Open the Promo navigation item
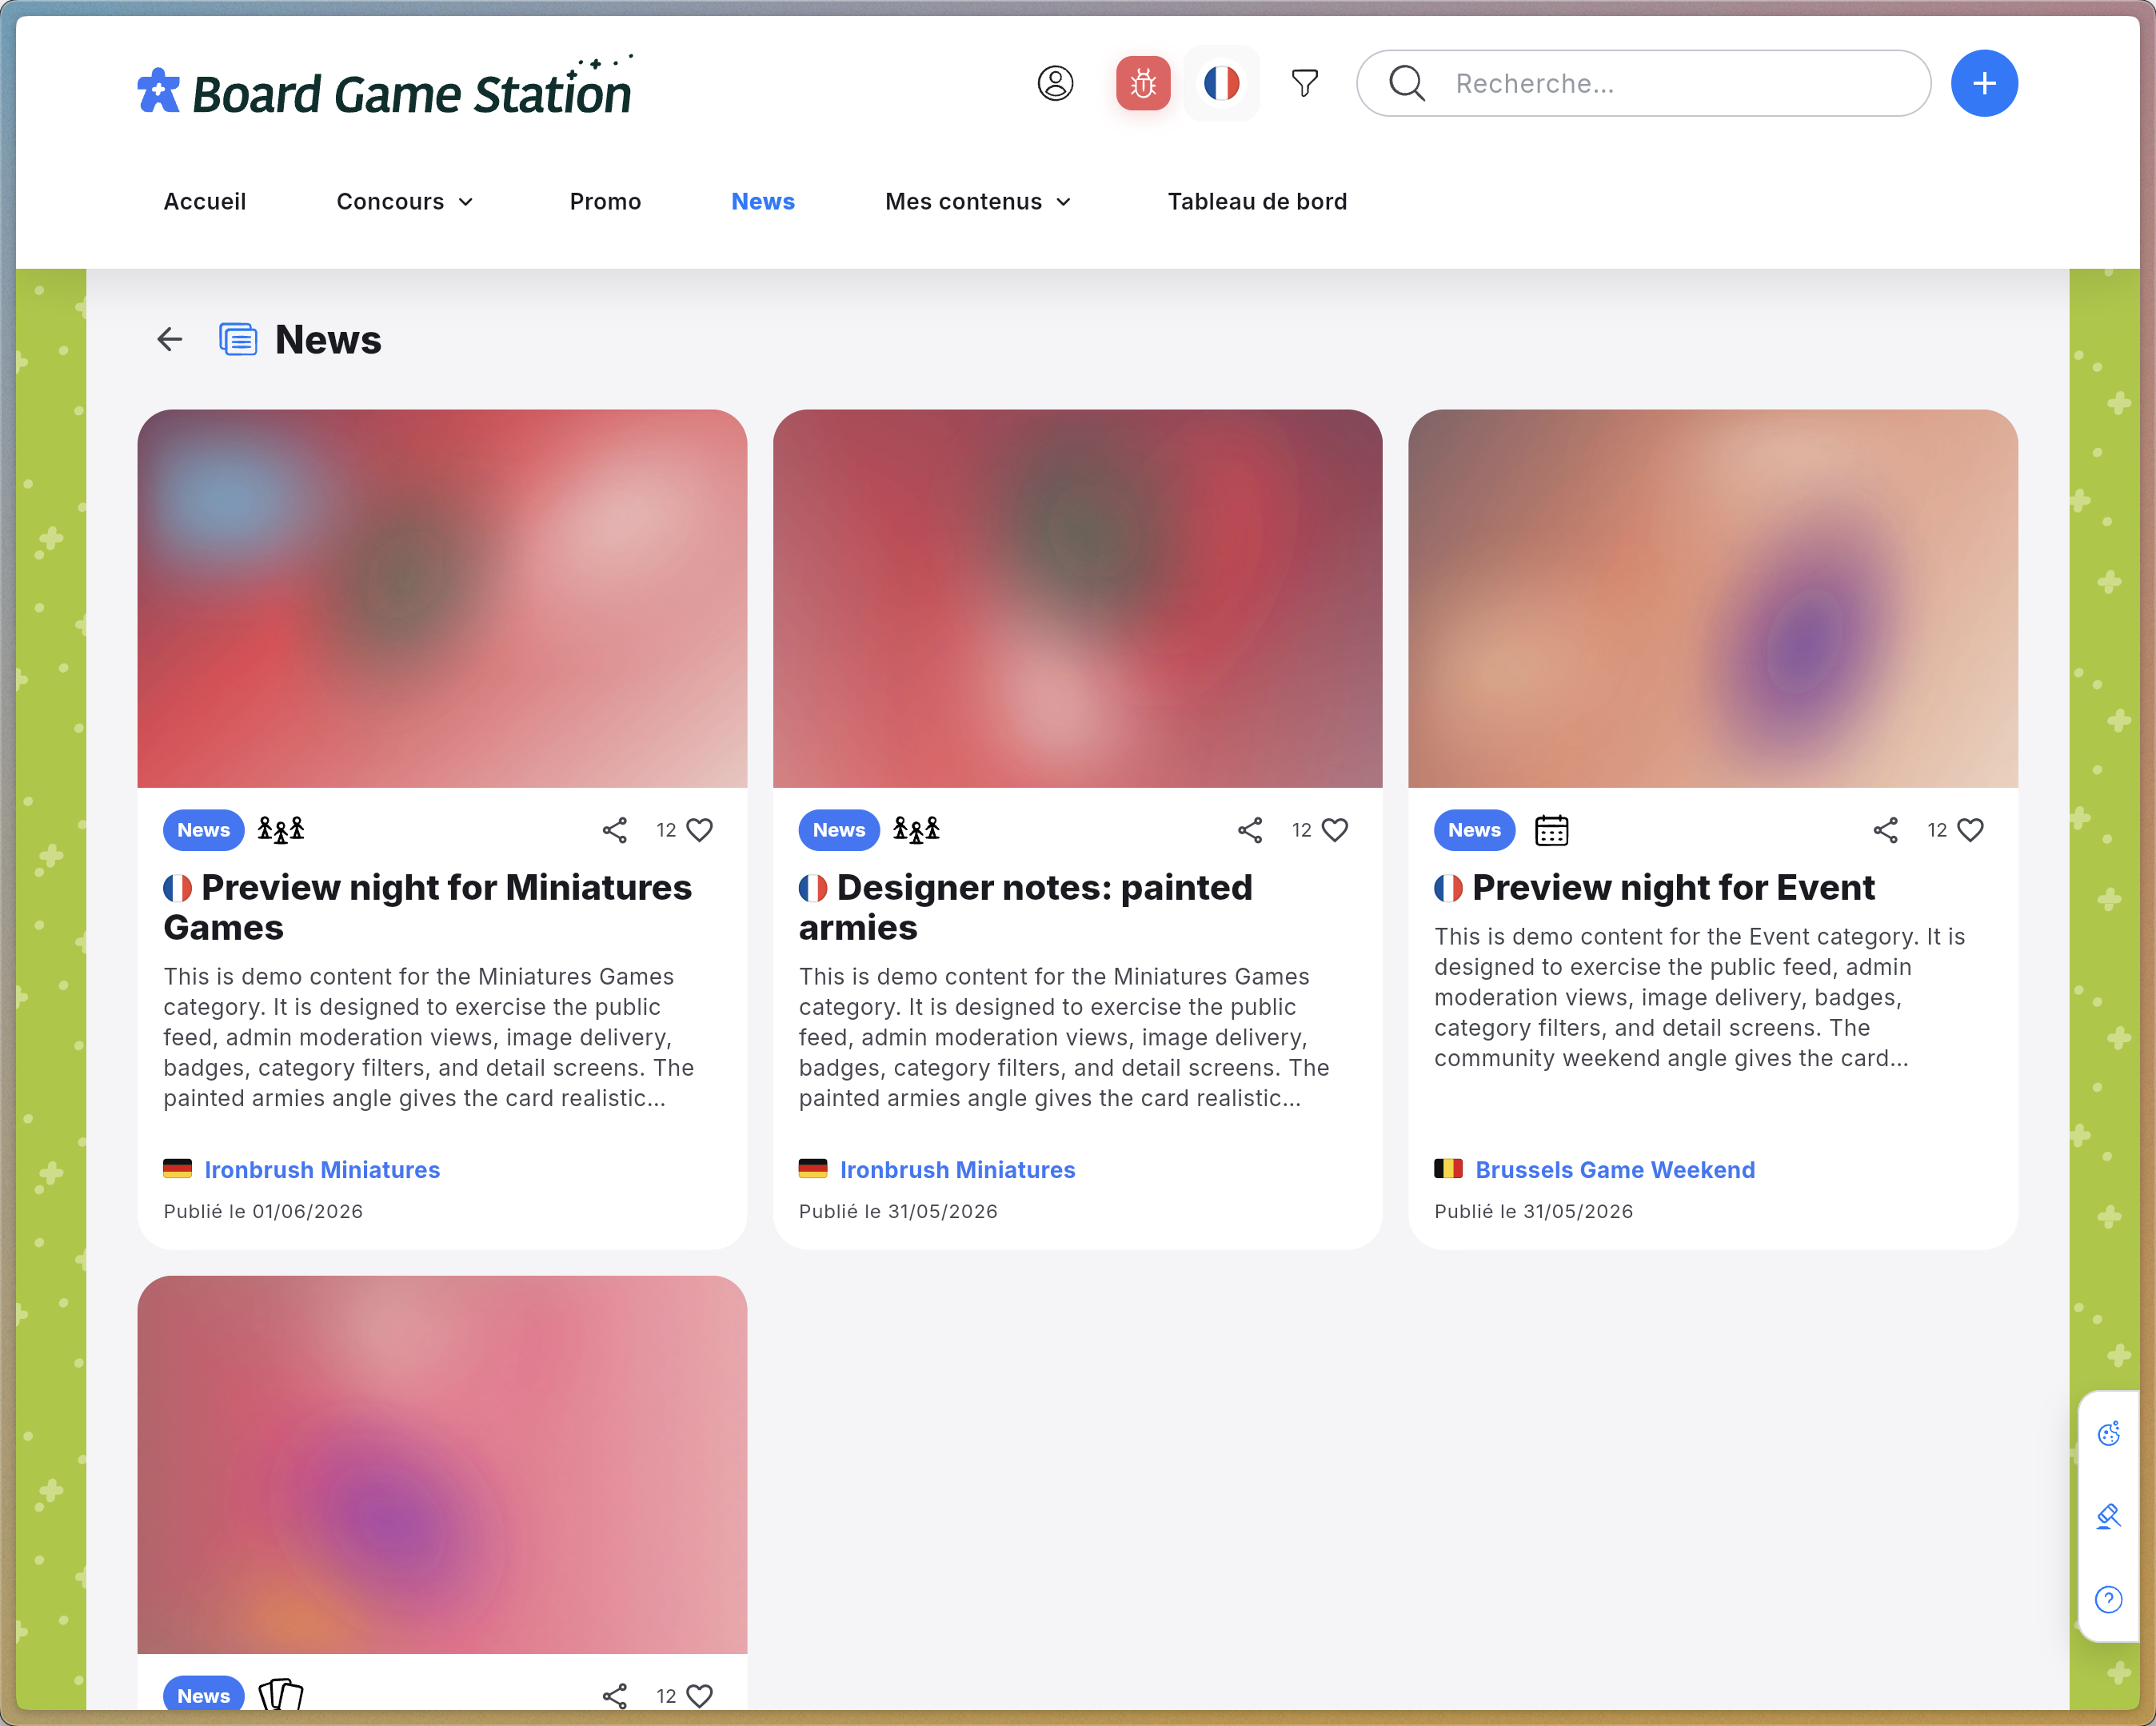 (x=605, y=202)
